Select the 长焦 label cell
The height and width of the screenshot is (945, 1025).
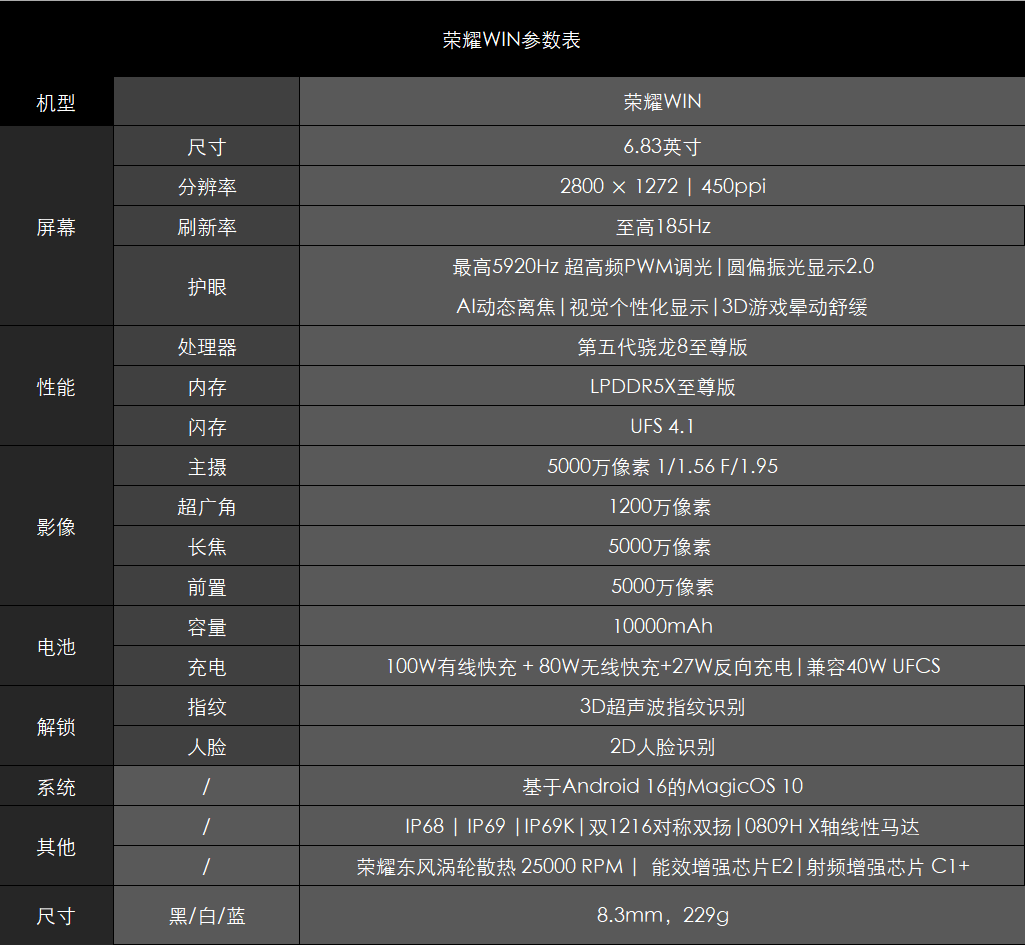207,547
